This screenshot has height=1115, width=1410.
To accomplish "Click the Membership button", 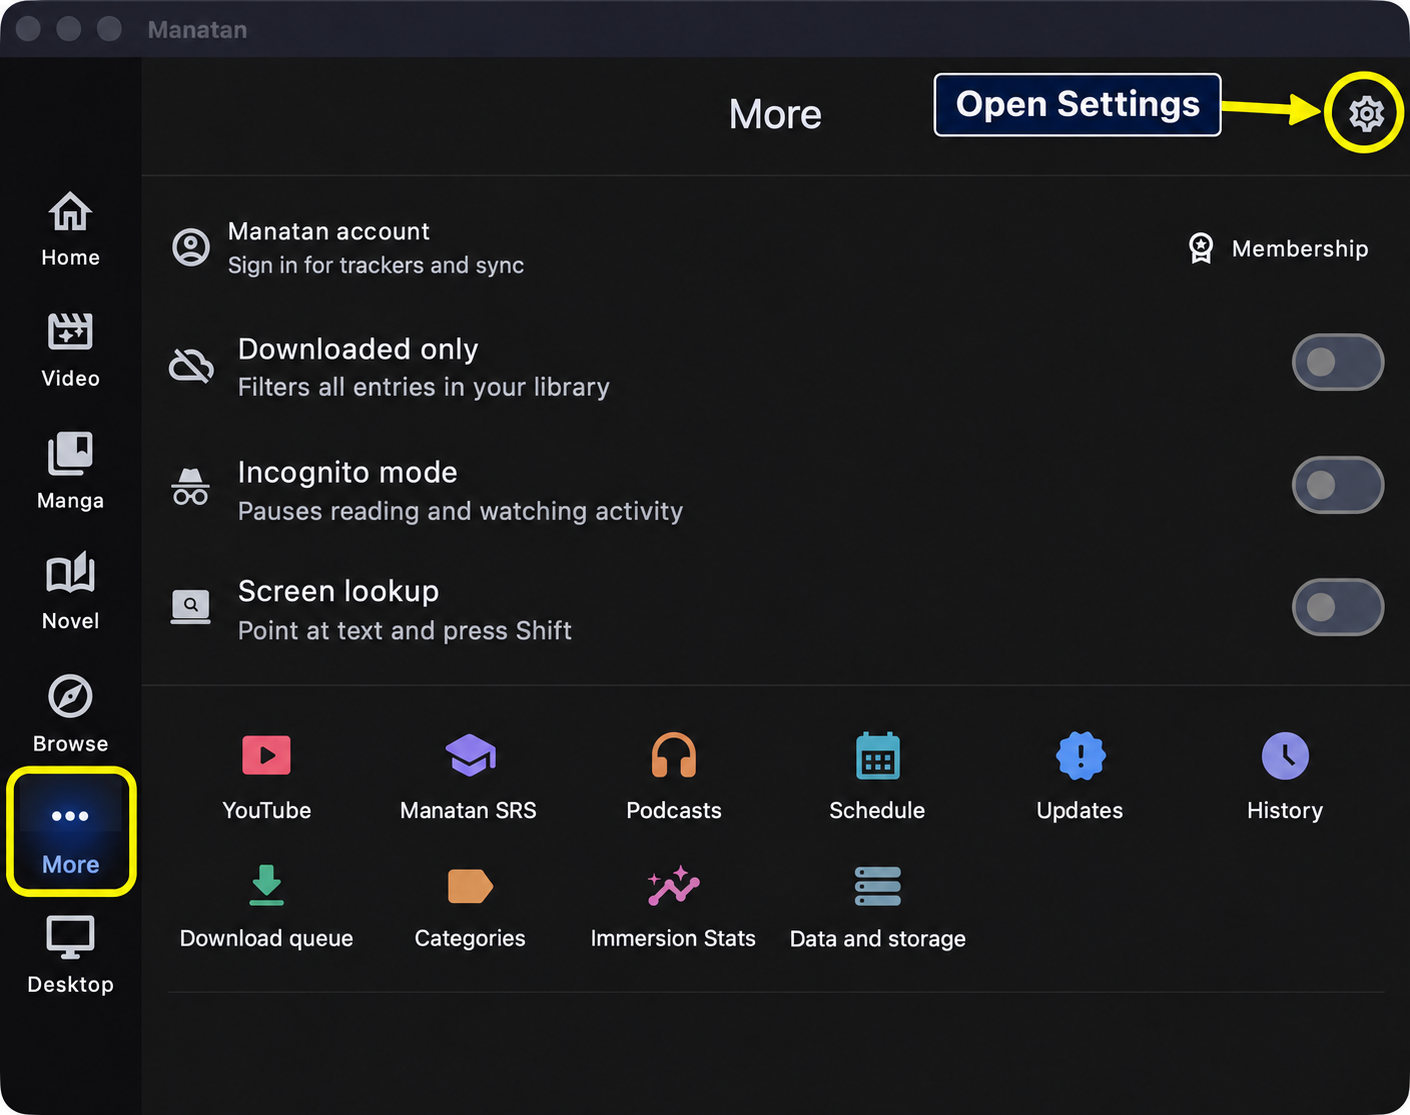I will [x=1278, y=248].
